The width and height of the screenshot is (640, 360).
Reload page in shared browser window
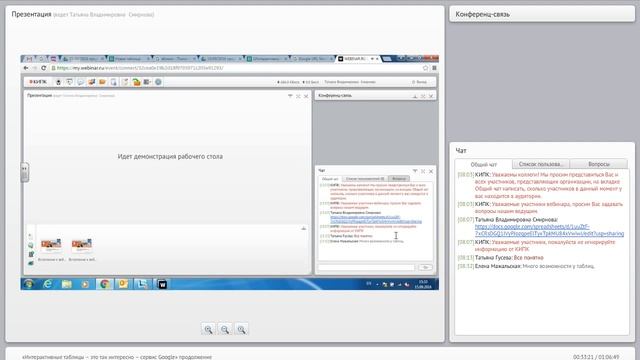44,68
